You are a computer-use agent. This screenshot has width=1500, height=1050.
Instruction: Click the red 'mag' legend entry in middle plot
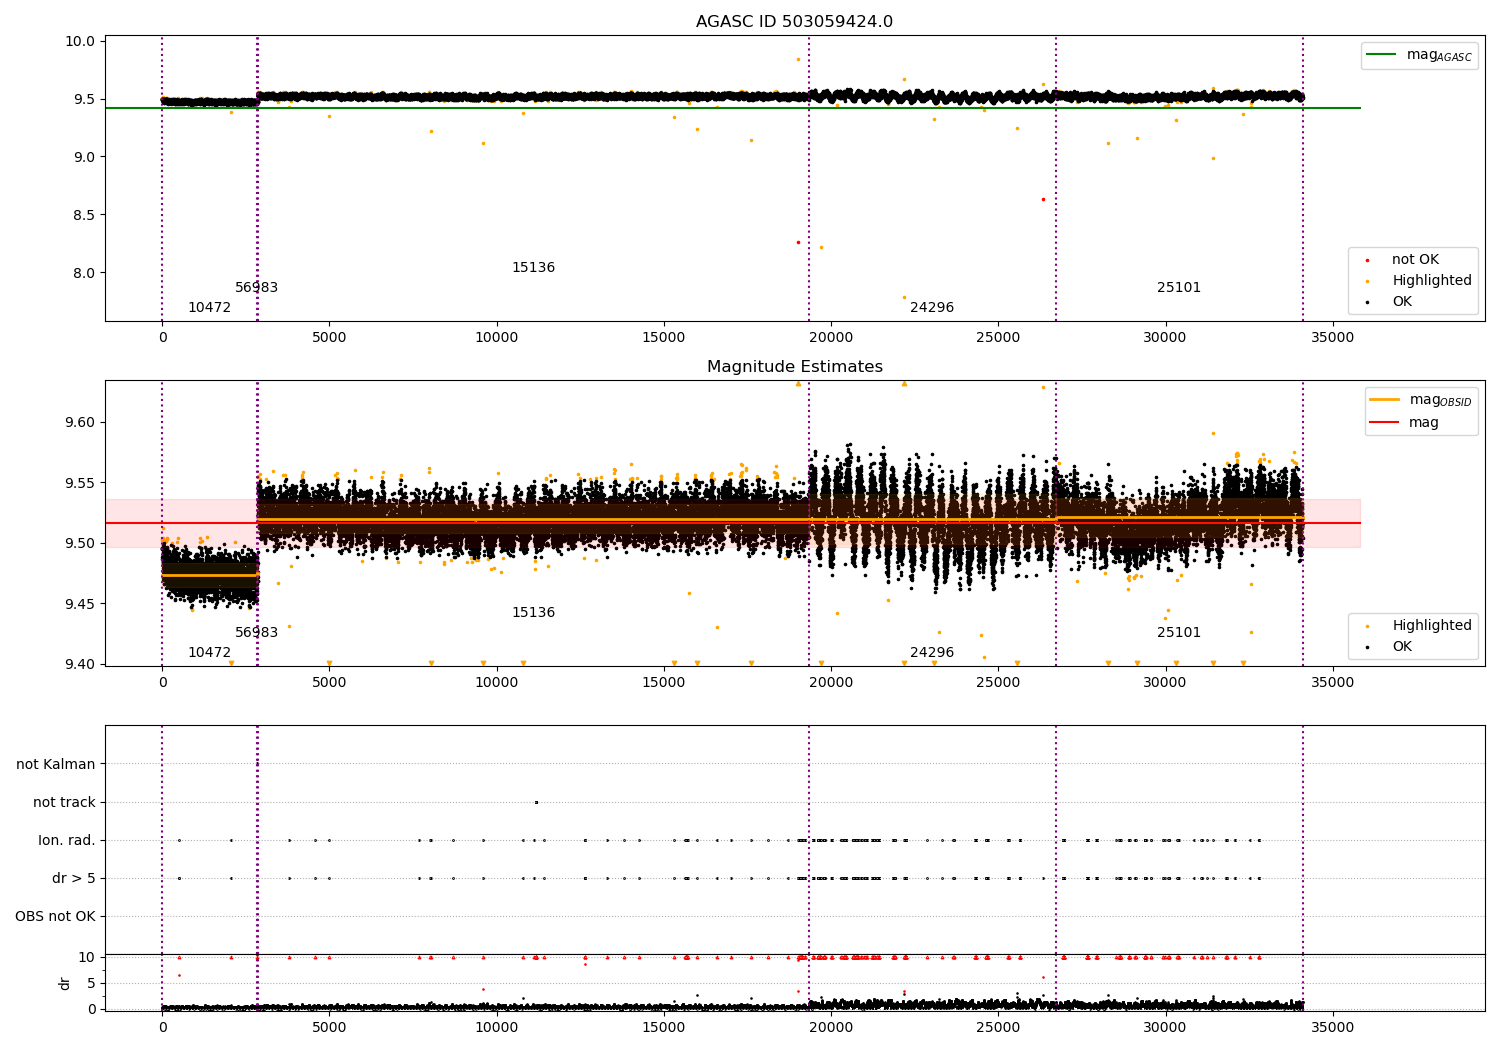(x=1405, y=423)
